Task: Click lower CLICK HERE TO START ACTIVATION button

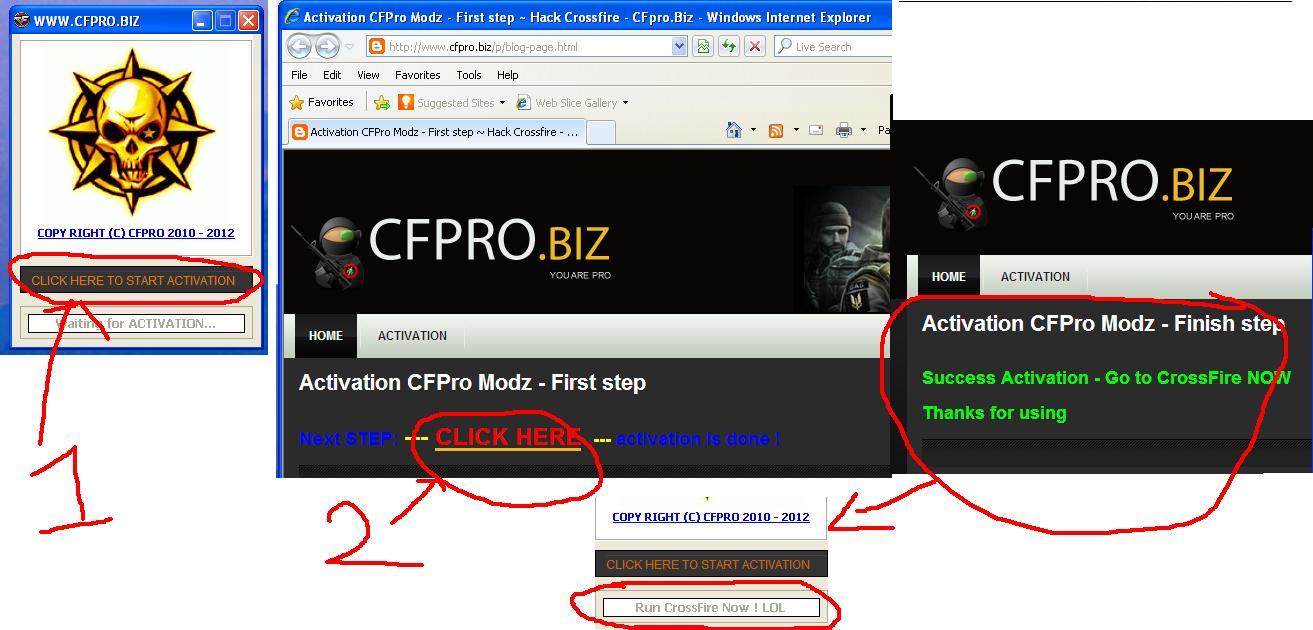Action: (x=711, y=564)
